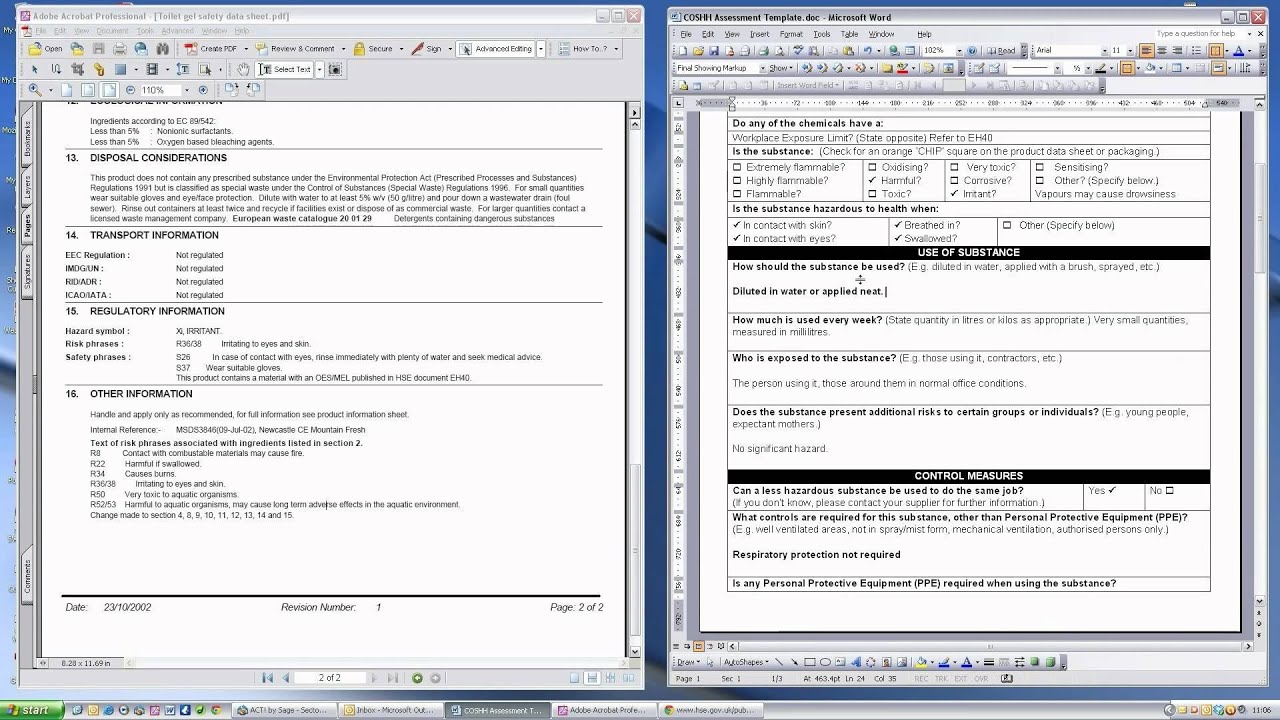Go to first page in Acrobat

[267, 678]
